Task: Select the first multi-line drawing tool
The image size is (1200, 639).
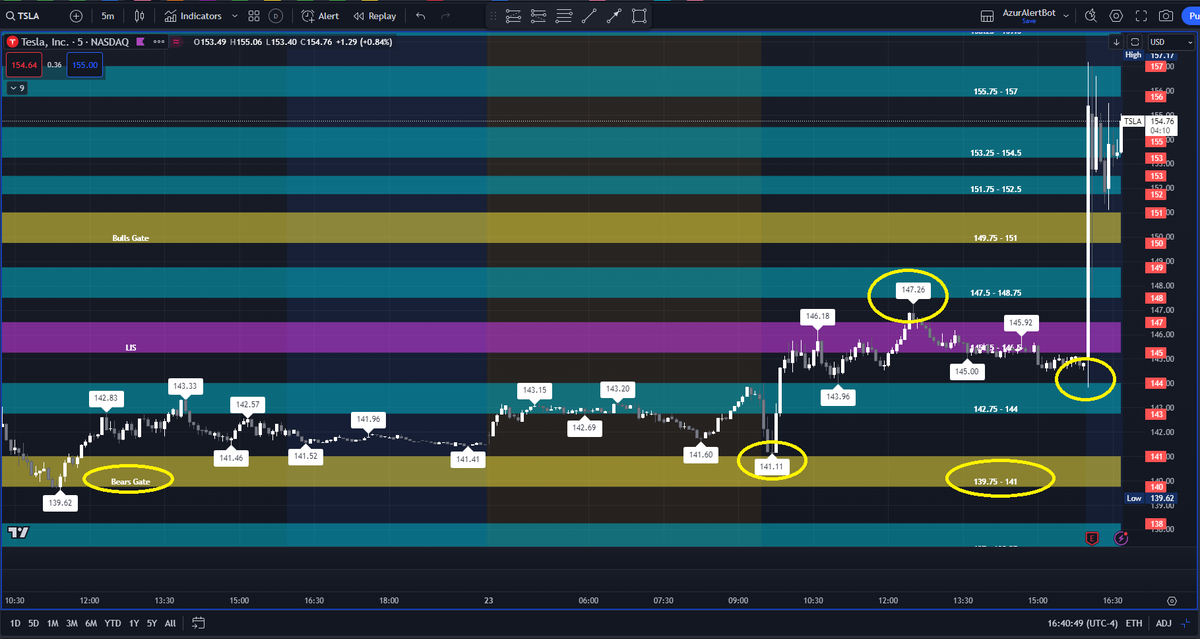Action: 514,16
